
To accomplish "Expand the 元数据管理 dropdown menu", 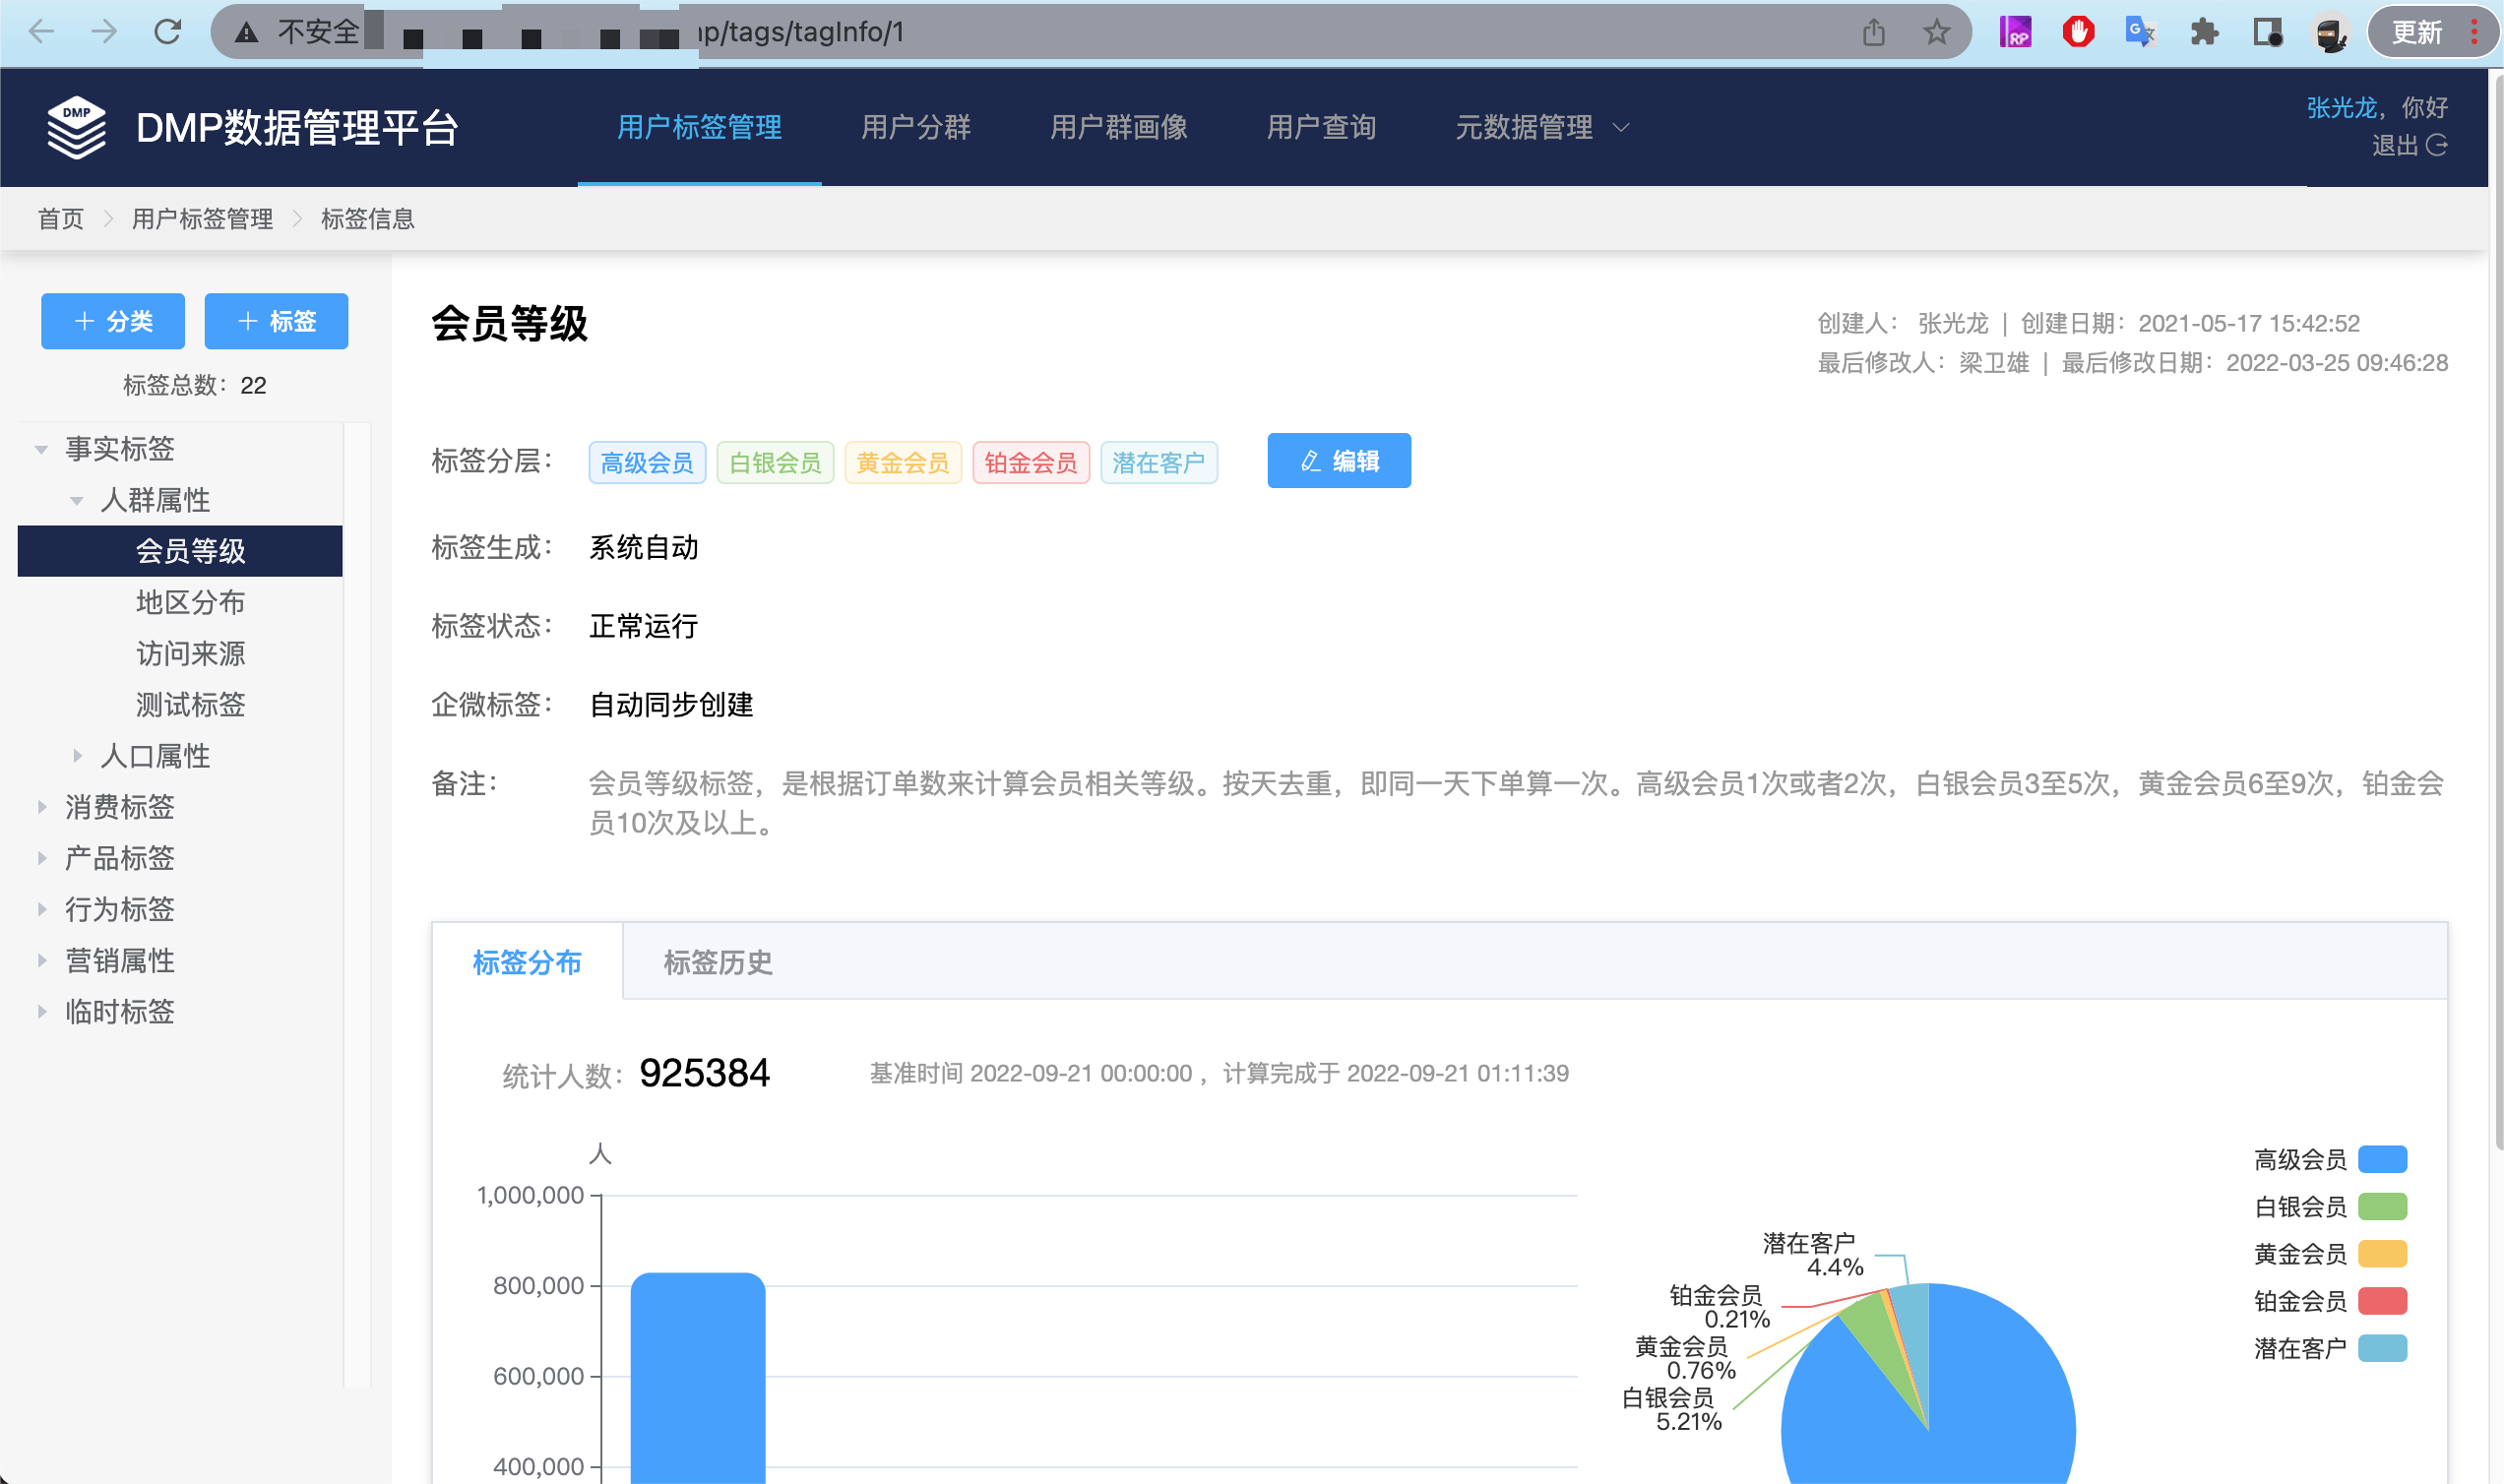I will click(1542, 127).
